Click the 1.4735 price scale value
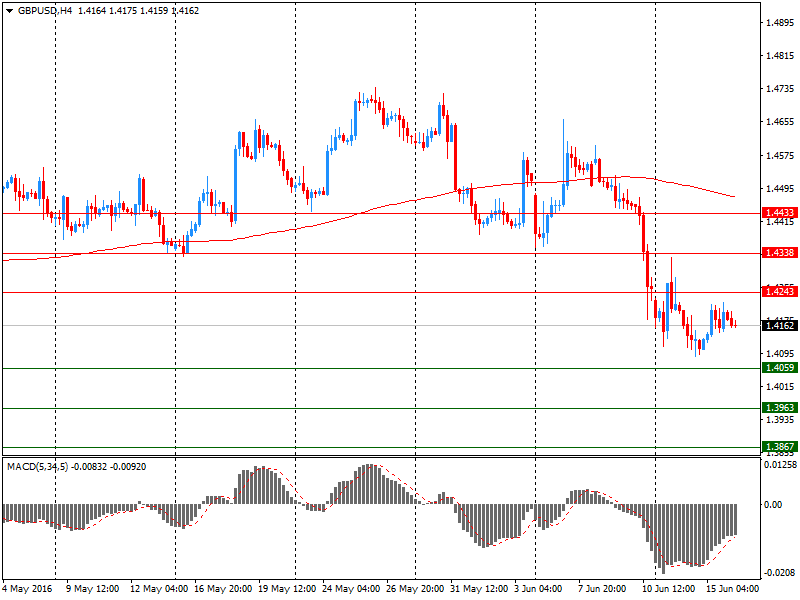The width and height of the screenshot is (800, 600). (780, 89)
